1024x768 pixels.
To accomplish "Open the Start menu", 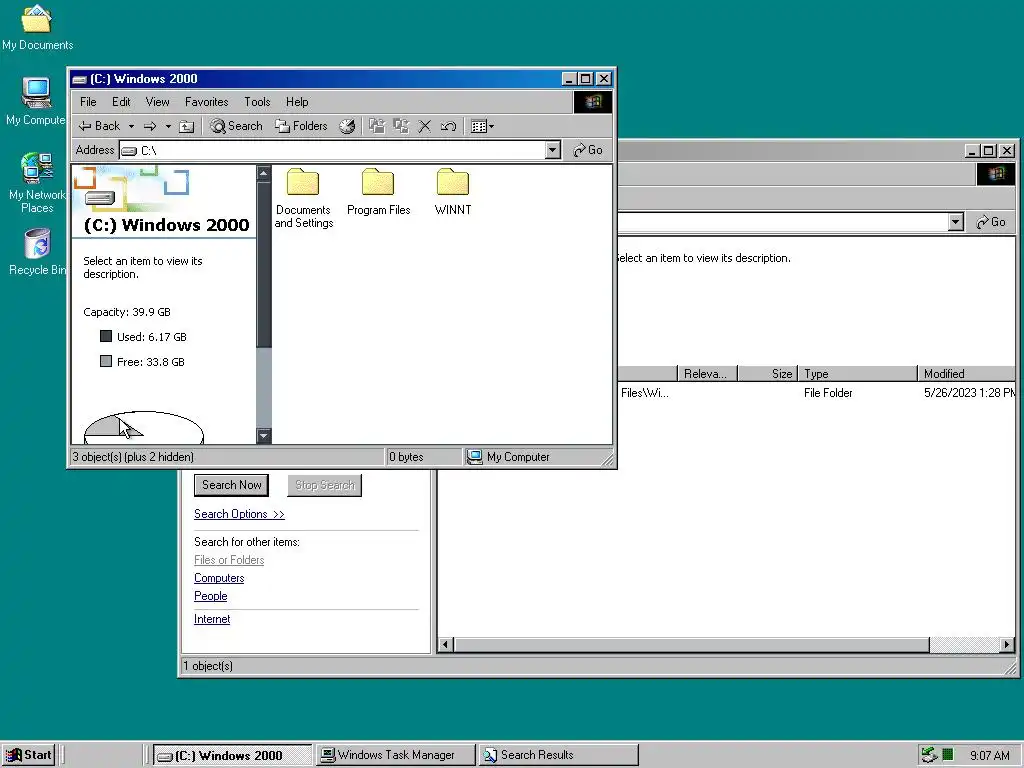I will [x=29, y=755].
